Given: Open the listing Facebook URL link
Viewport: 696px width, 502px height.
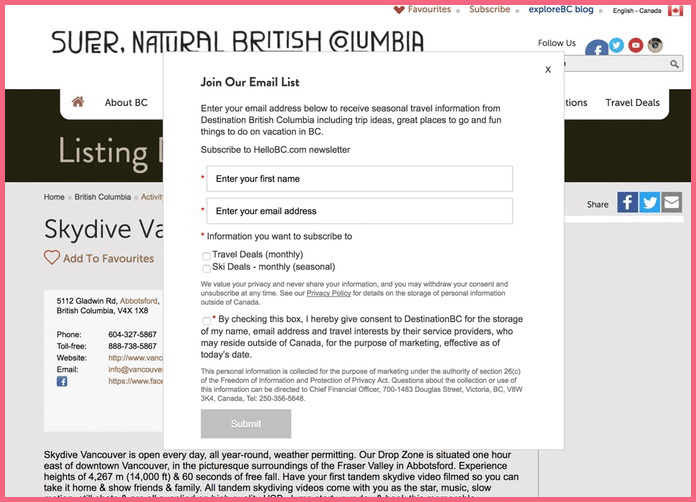Looking at the screenshot, I should (x=135, y=380).
